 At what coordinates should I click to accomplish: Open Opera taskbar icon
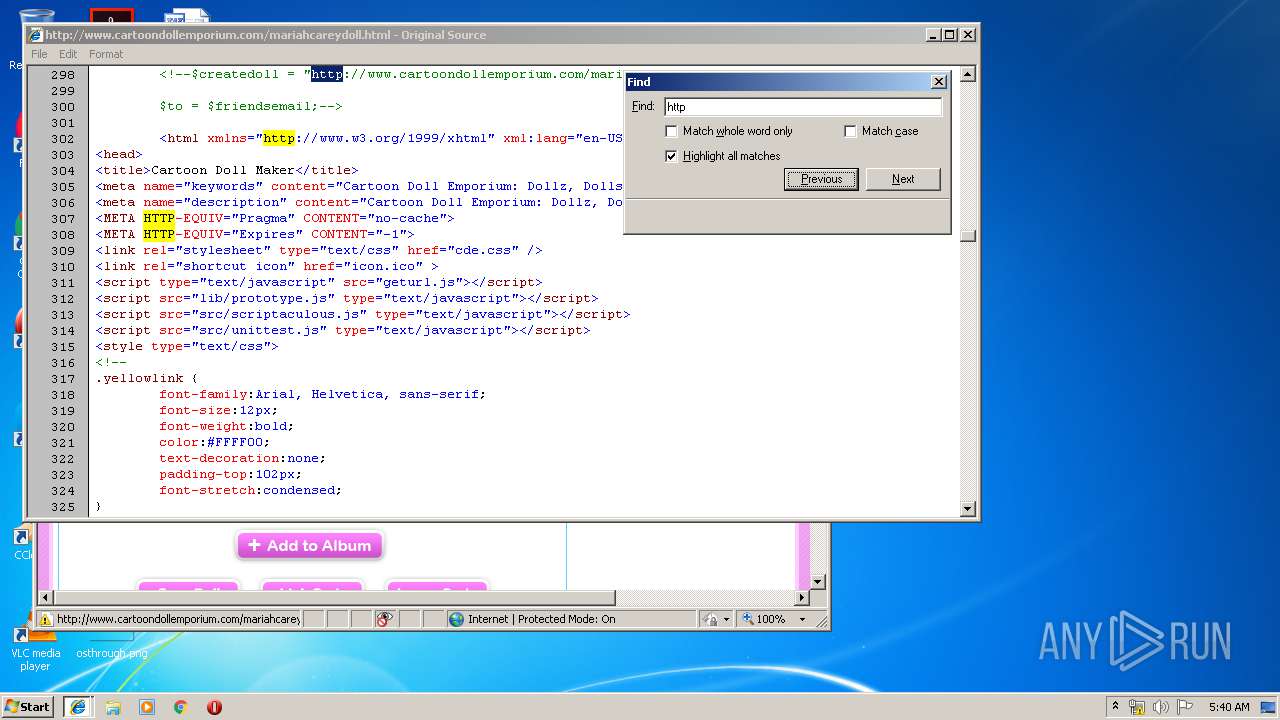(x=214, y=707)
